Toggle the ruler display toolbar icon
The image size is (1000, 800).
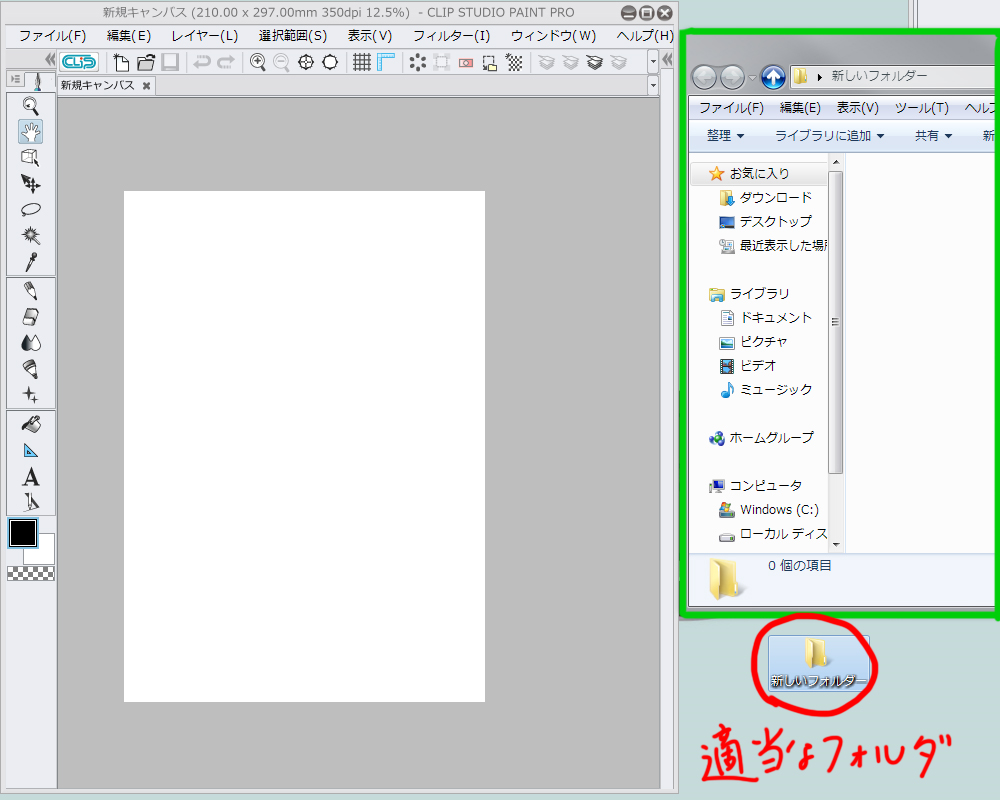point(386,62)
